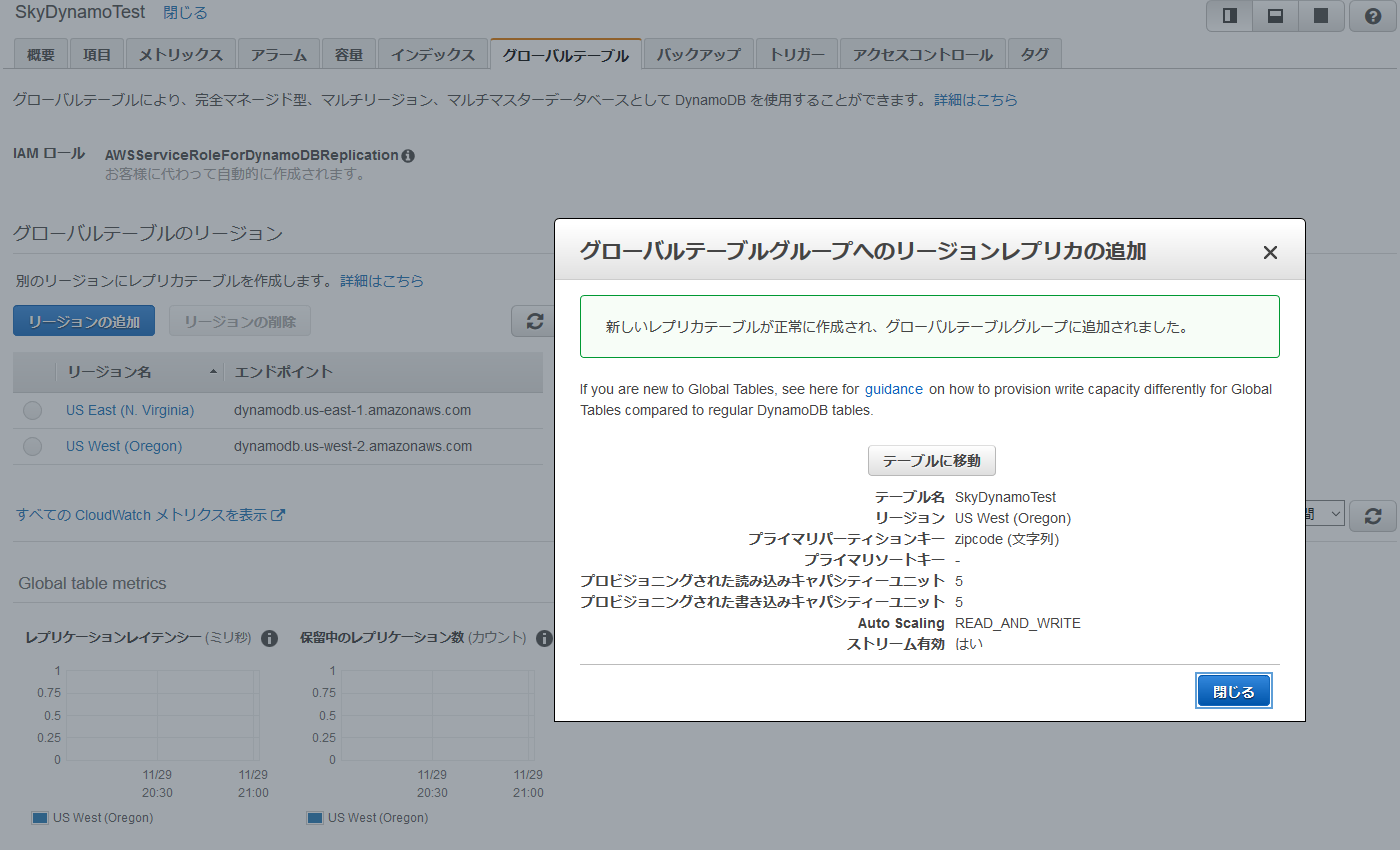
Task: Click the エンドポイント column header
Action: click(283, 372)
